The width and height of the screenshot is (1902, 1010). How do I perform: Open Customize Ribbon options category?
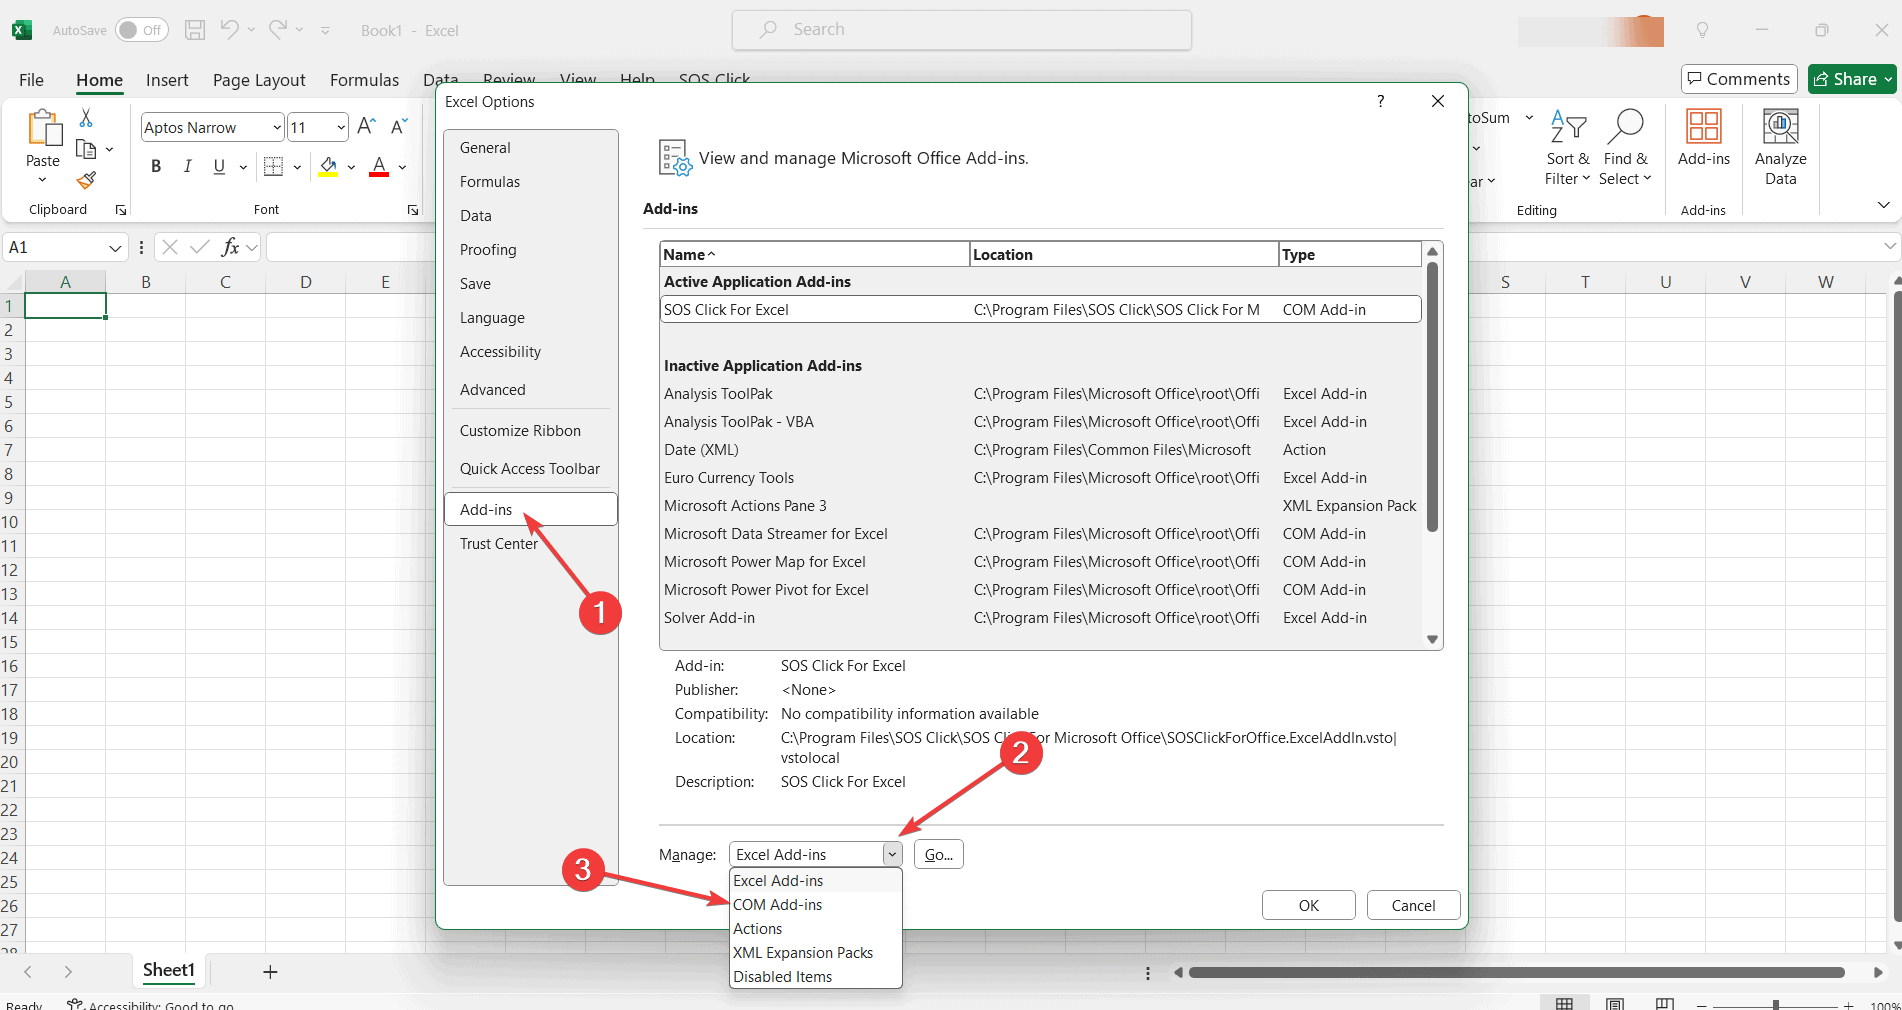(x=530, y=431)
